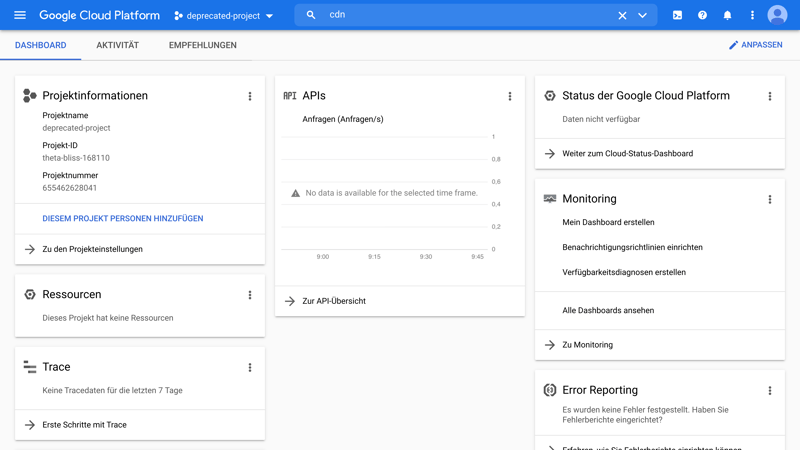The height and width of the screenshot is (450, 800).
Task: Open the notifications bell
Action: pos(727,15)
